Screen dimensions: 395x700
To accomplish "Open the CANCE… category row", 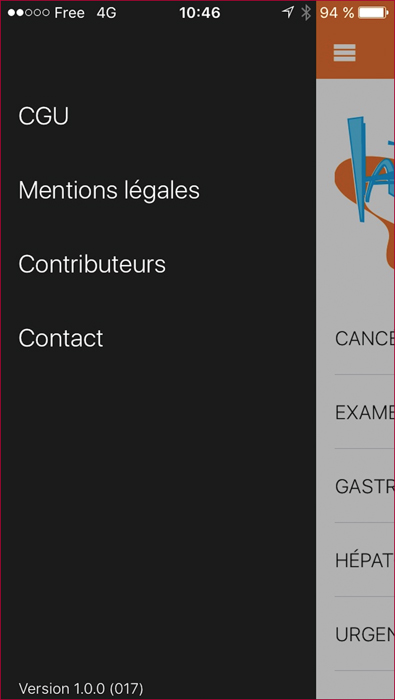I will tap(365, 338).
